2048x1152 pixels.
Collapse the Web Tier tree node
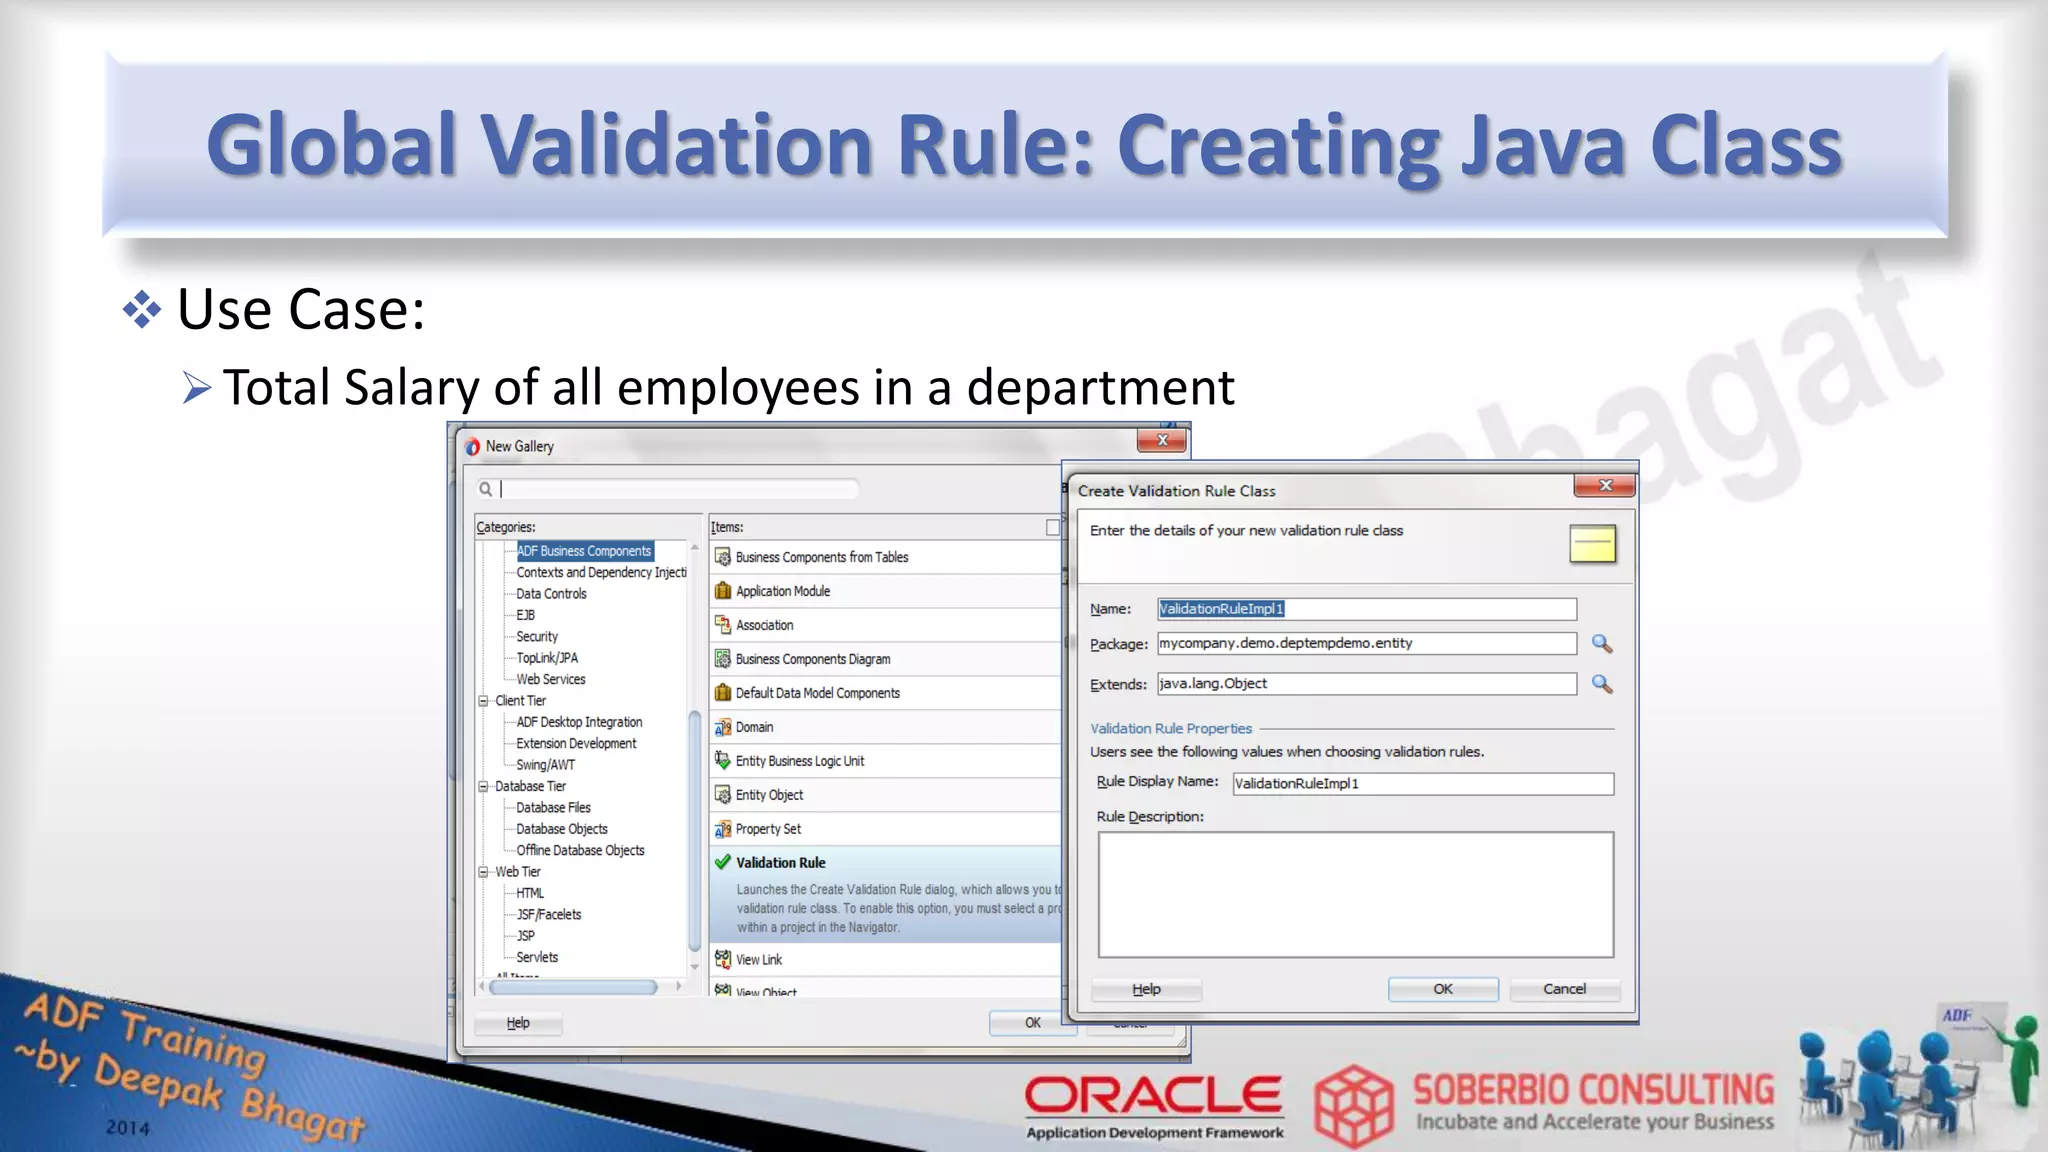[x=484, y=872]
